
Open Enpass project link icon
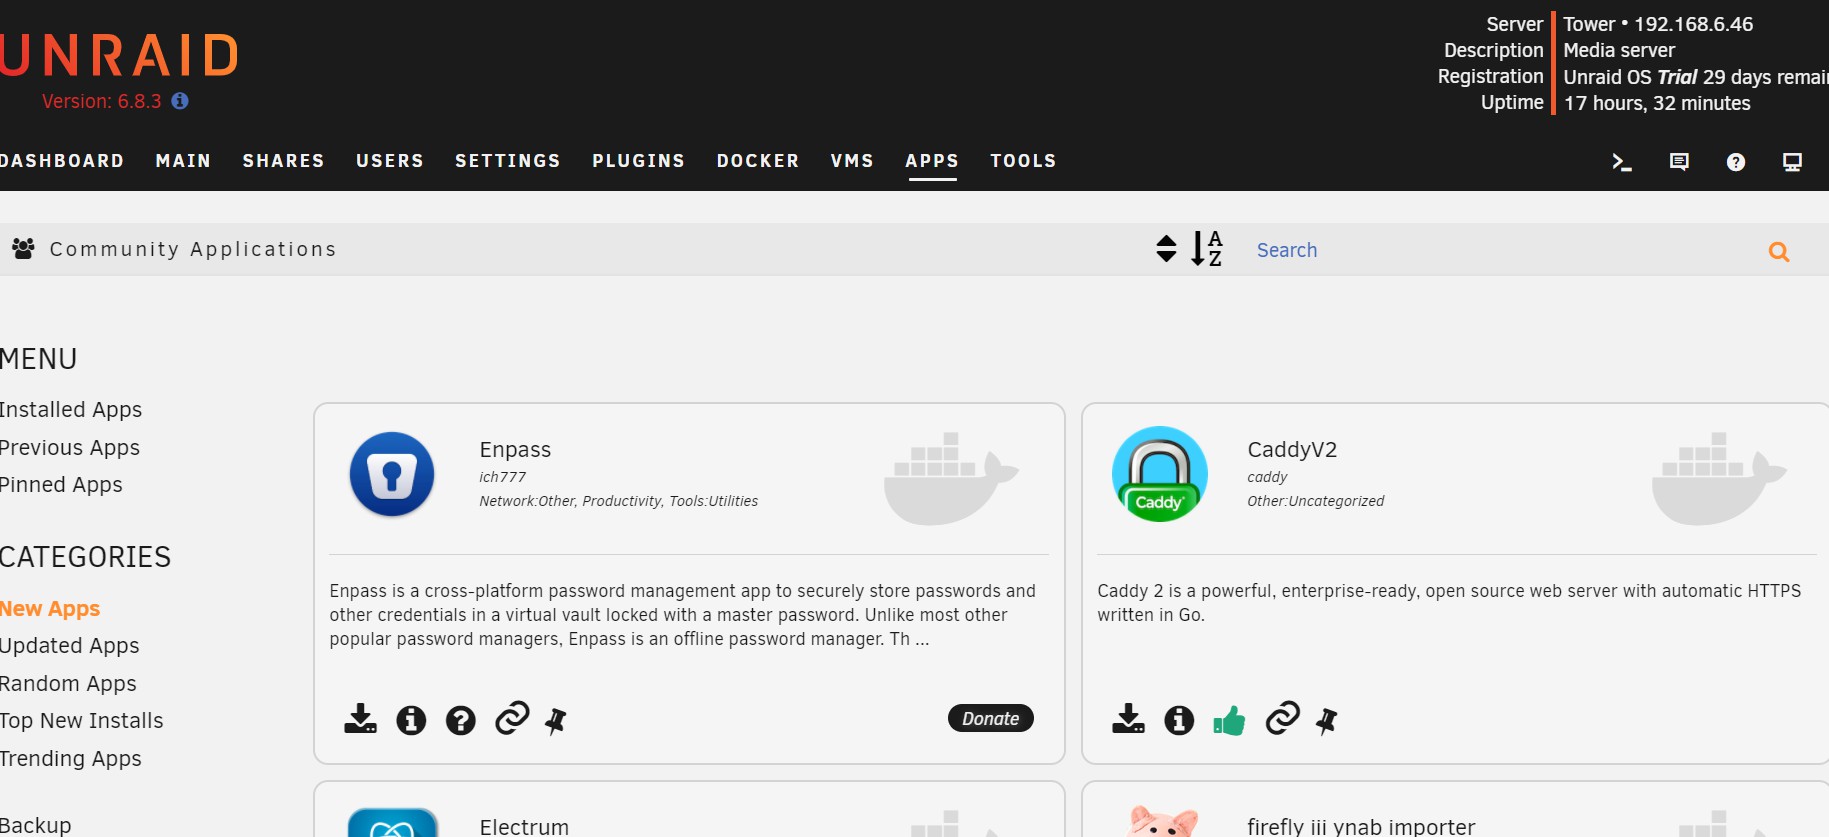pyautogui.click(x=512, y=718)
